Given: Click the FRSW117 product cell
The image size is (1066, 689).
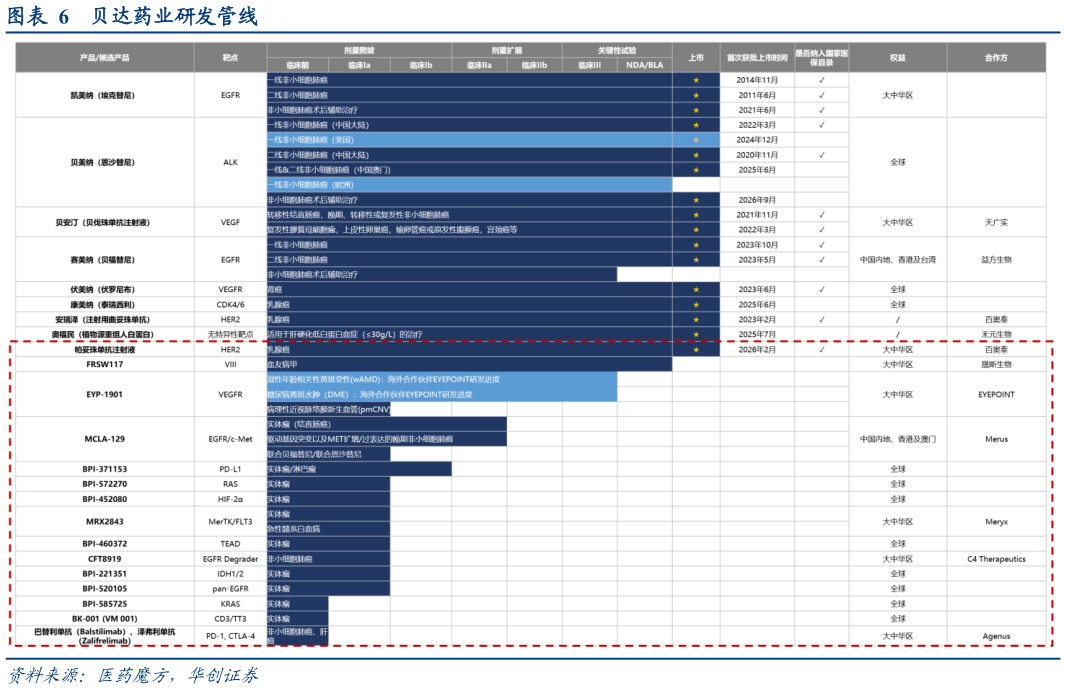Looking at the screenshot, I should tap(105, 365).
